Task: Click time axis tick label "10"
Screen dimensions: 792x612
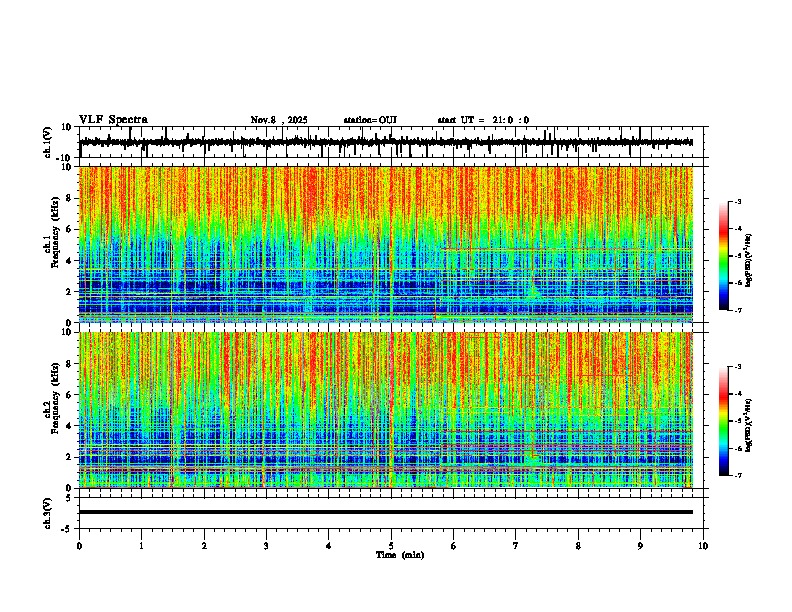Action: pos(703,546)
